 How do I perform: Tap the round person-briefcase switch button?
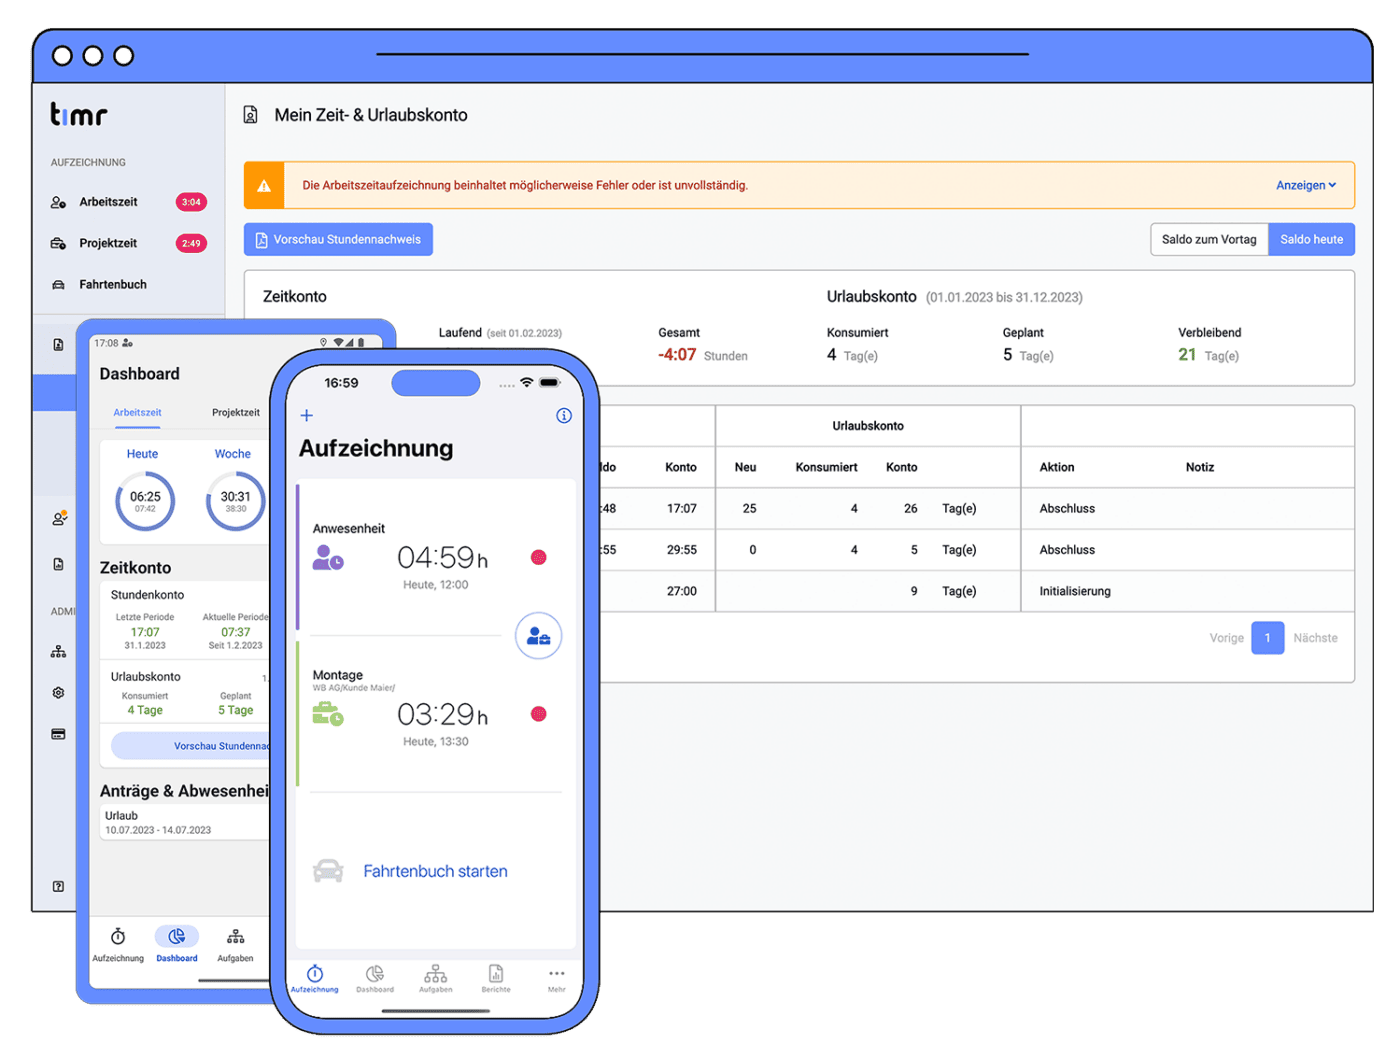click(538, 636)
